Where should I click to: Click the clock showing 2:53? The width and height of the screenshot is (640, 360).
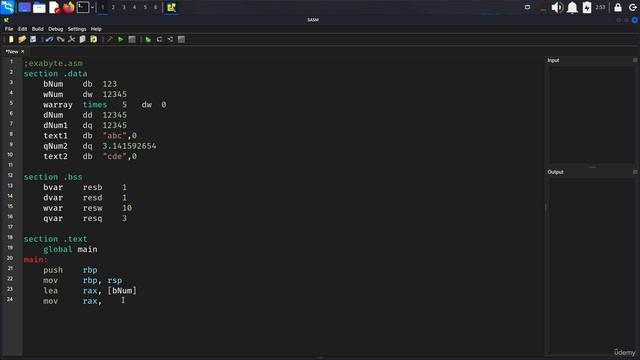pyautogui.click(x=600, y=7)
